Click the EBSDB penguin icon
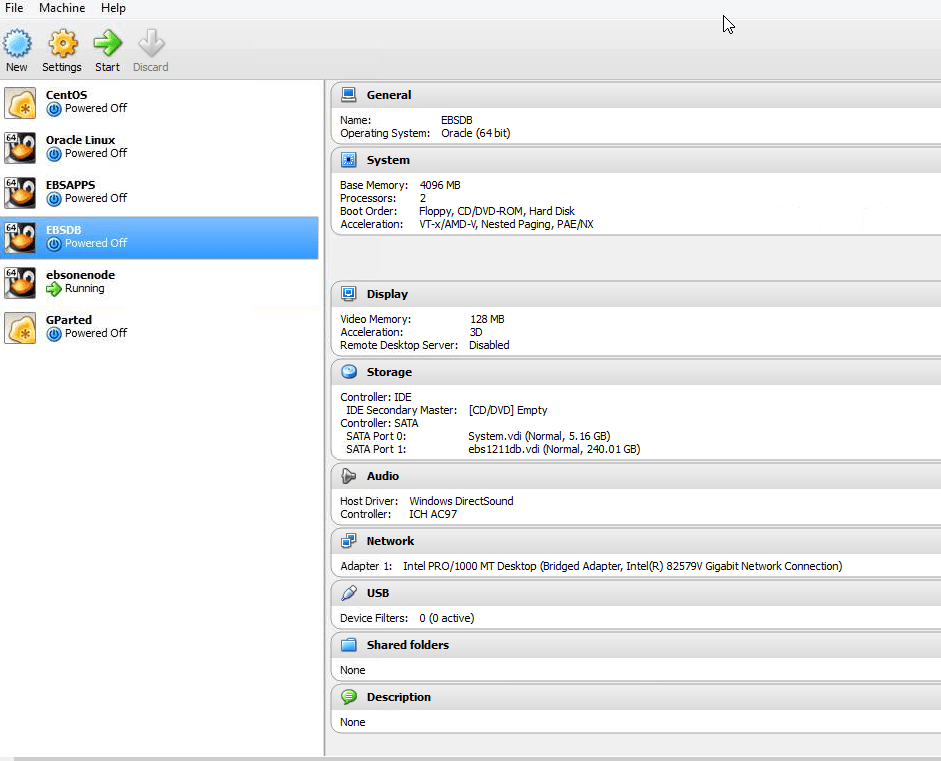This screenshot has height=761, width=941. click(x=20, y=238)
